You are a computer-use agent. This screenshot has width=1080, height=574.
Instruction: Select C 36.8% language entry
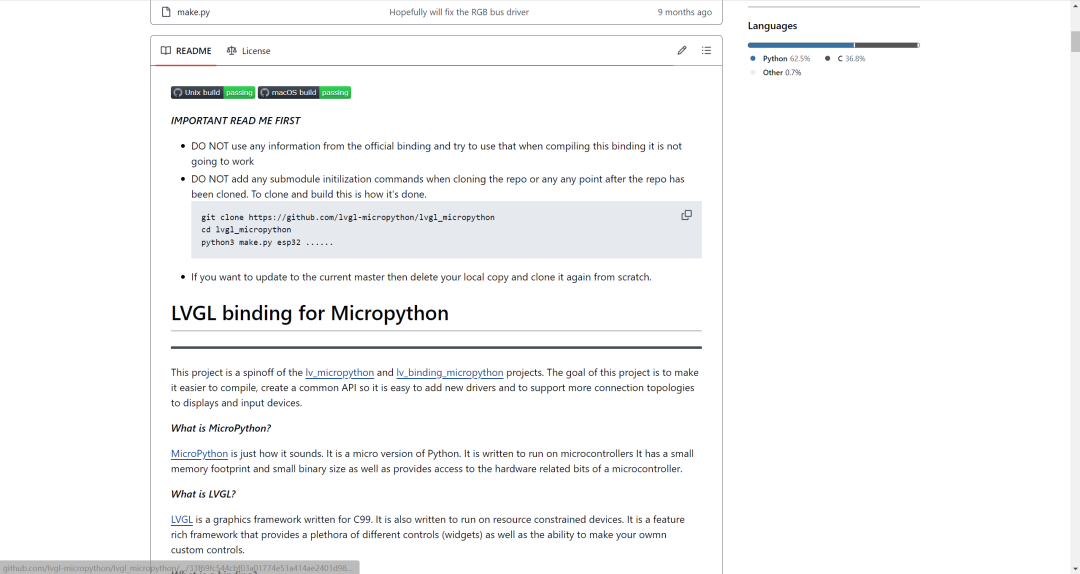tap(850, 59)
